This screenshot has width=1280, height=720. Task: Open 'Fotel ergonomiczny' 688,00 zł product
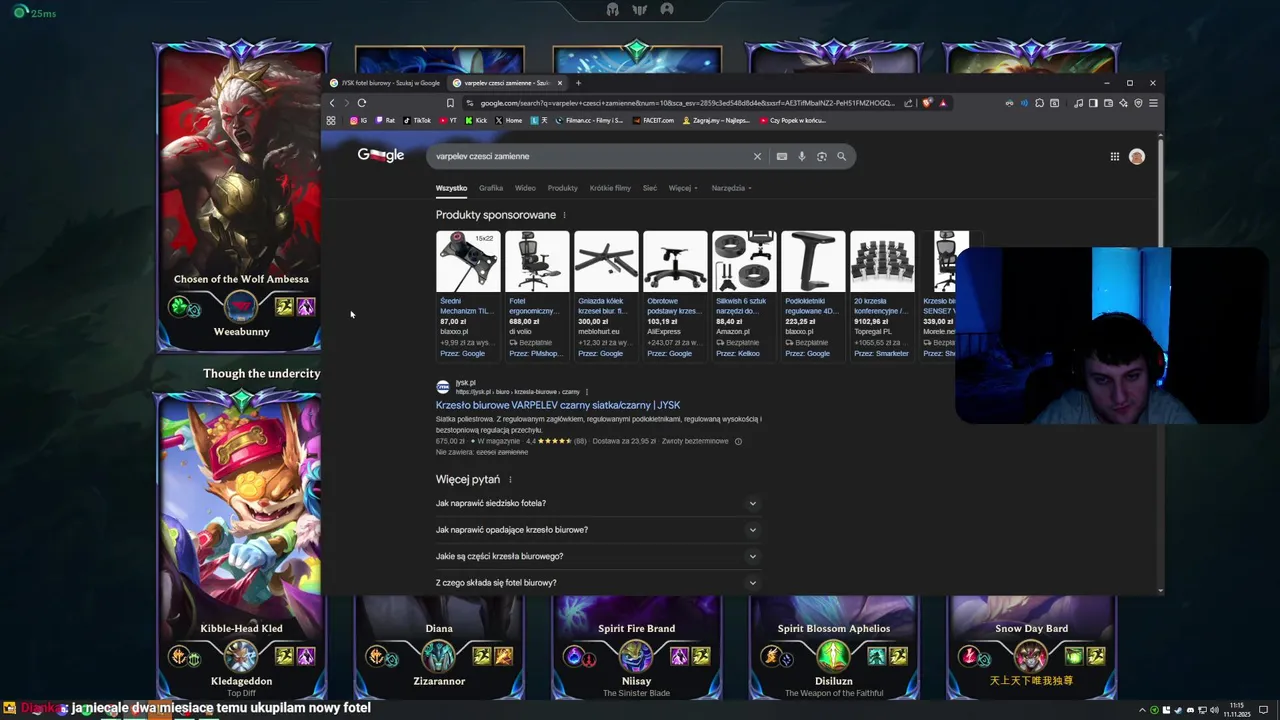(537, 295)
